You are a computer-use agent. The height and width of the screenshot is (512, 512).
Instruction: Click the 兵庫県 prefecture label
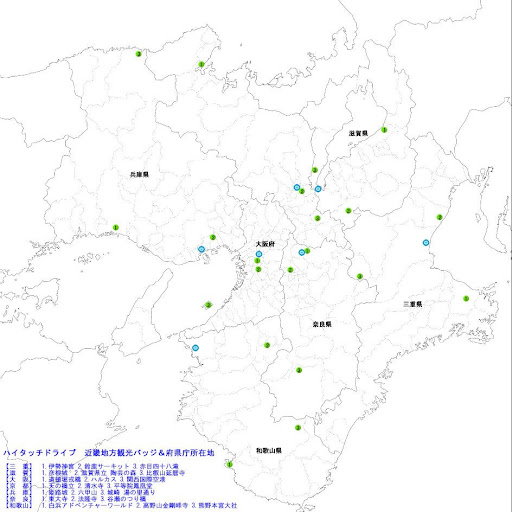139,174
